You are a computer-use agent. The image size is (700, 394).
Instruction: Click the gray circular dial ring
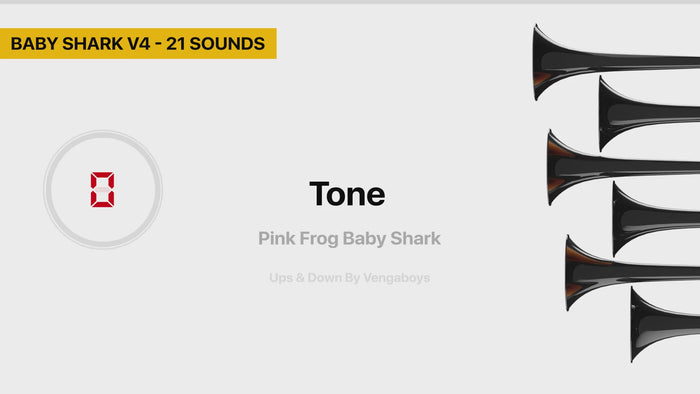click(x=103, y=190)
